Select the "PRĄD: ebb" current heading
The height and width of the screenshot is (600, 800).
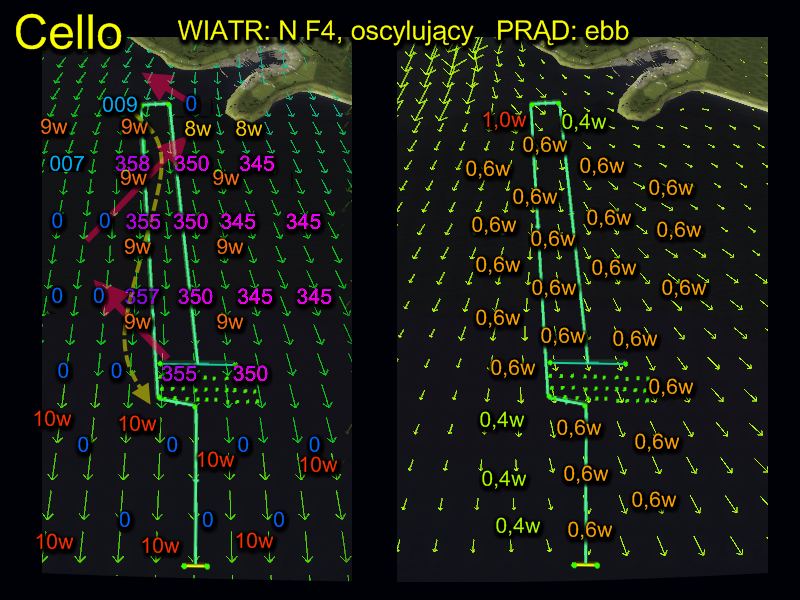563,30
